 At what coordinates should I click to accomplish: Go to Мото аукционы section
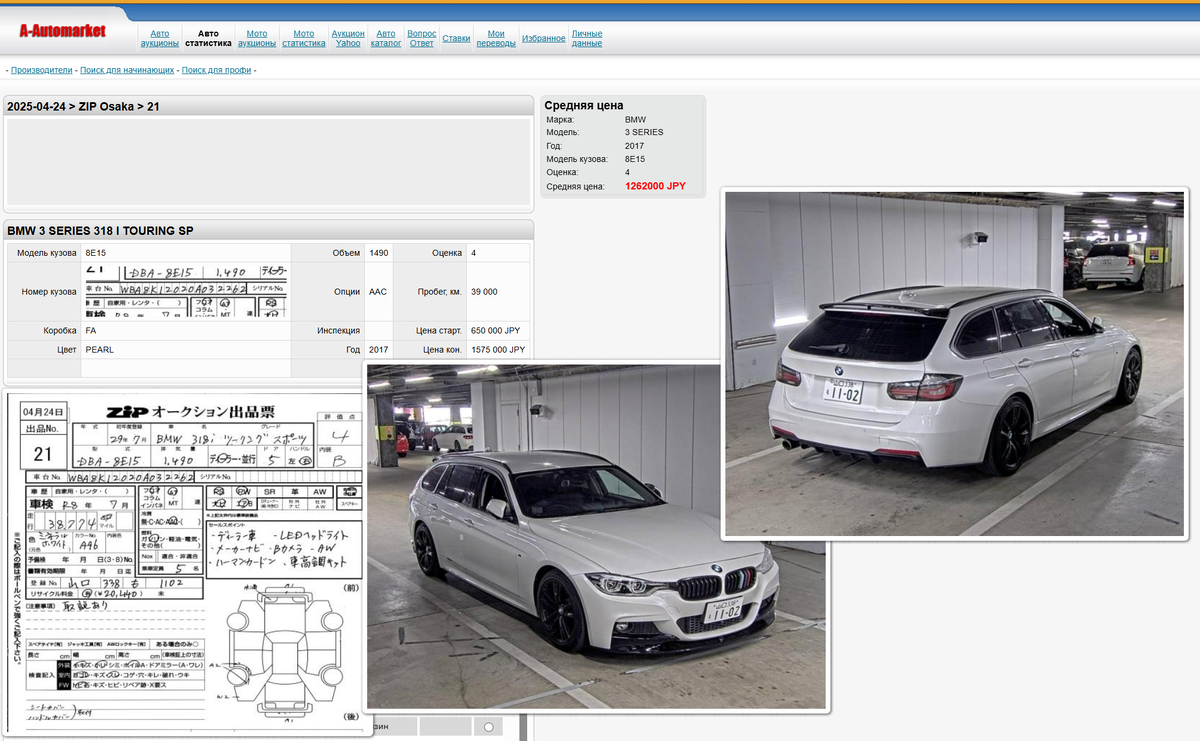257,38
